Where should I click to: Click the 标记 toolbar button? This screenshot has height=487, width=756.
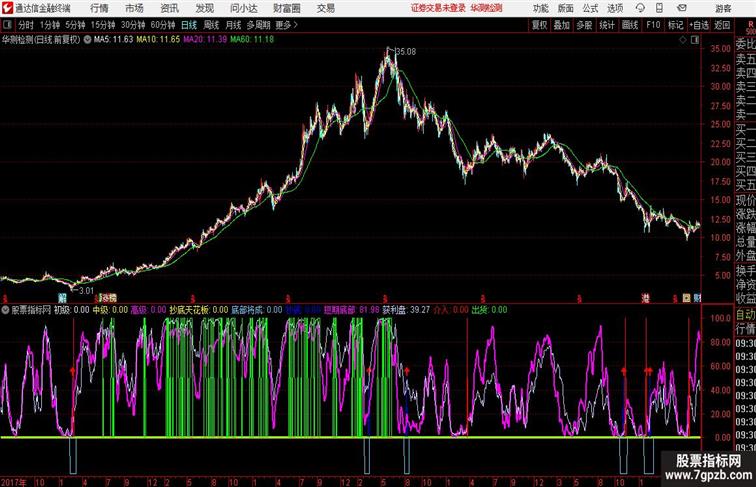(x=675, y=25)
